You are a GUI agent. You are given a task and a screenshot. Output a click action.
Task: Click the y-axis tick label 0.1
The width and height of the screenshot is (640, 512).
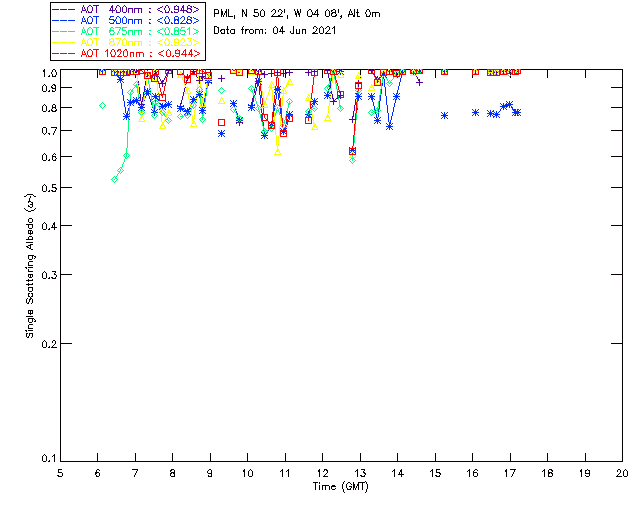(x=45, y=459)
